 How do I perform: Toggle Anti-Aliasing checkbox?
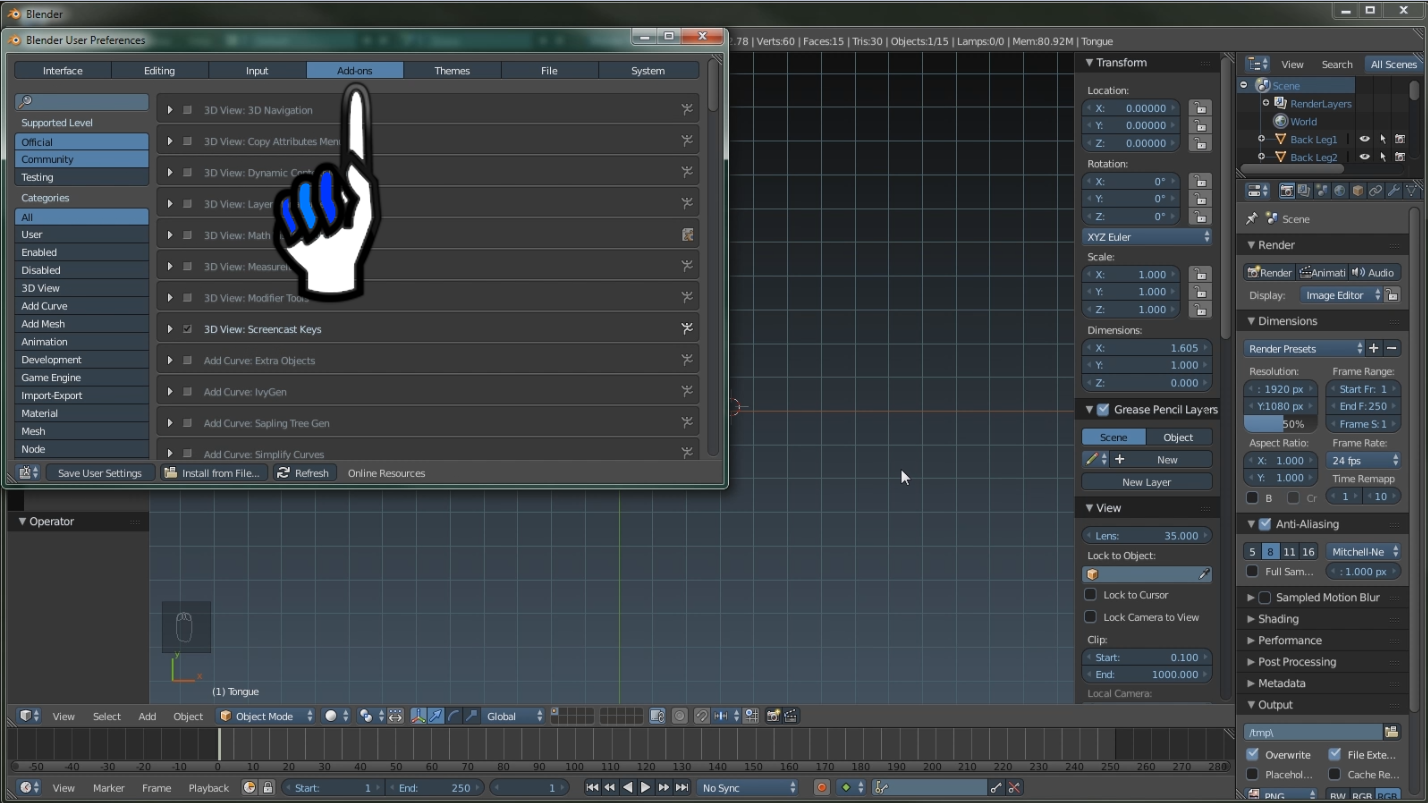1265,524
